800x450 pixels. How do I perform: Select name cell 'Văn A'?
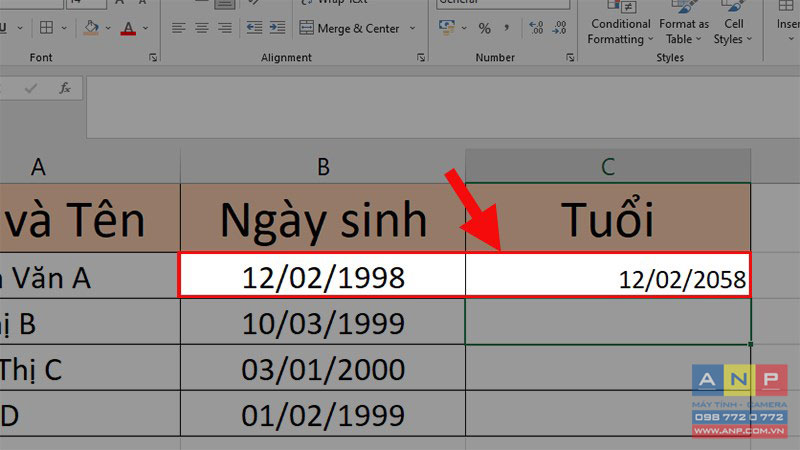90,276
